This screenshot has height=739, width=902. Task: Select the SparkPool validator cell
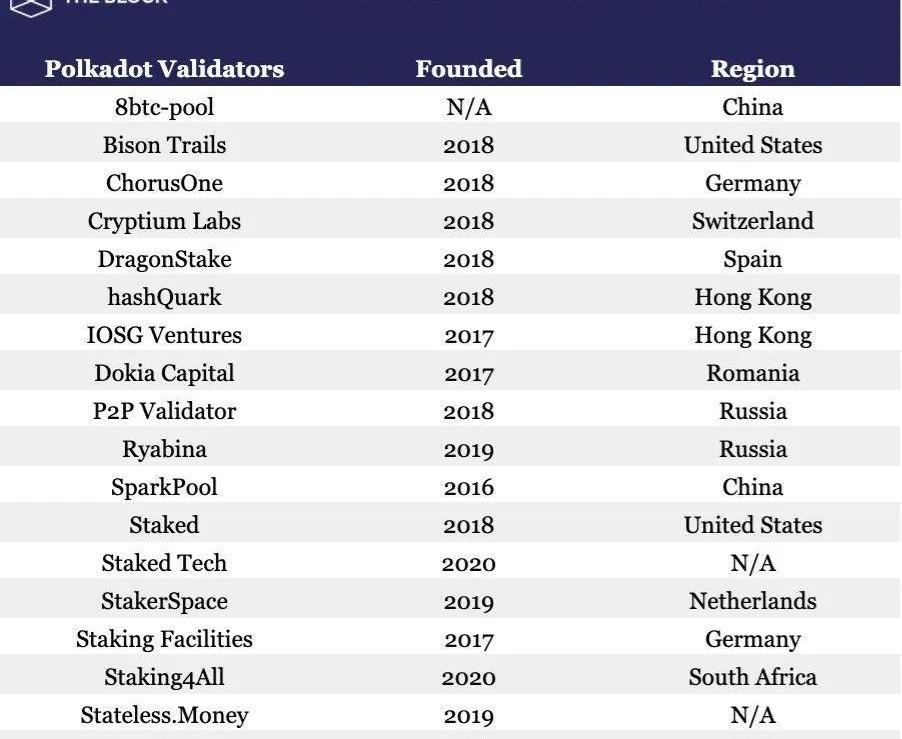[x=164, y=487]
